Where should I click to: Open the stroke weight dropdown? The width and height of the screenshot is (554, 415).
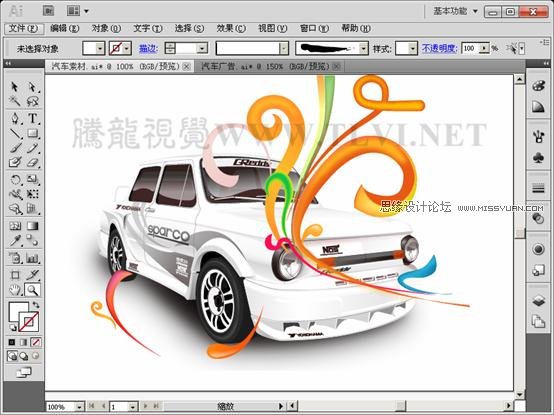click(202, 48)
